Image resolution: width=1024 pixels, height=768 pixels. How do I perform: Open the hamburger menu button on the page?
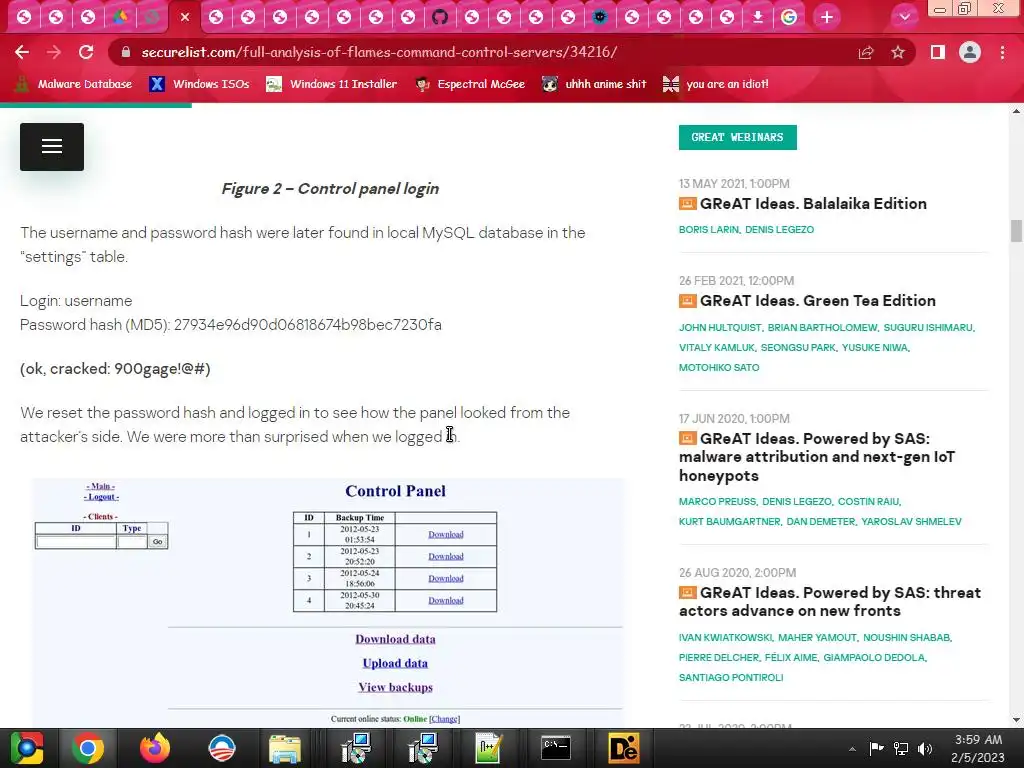coord(52,147)
